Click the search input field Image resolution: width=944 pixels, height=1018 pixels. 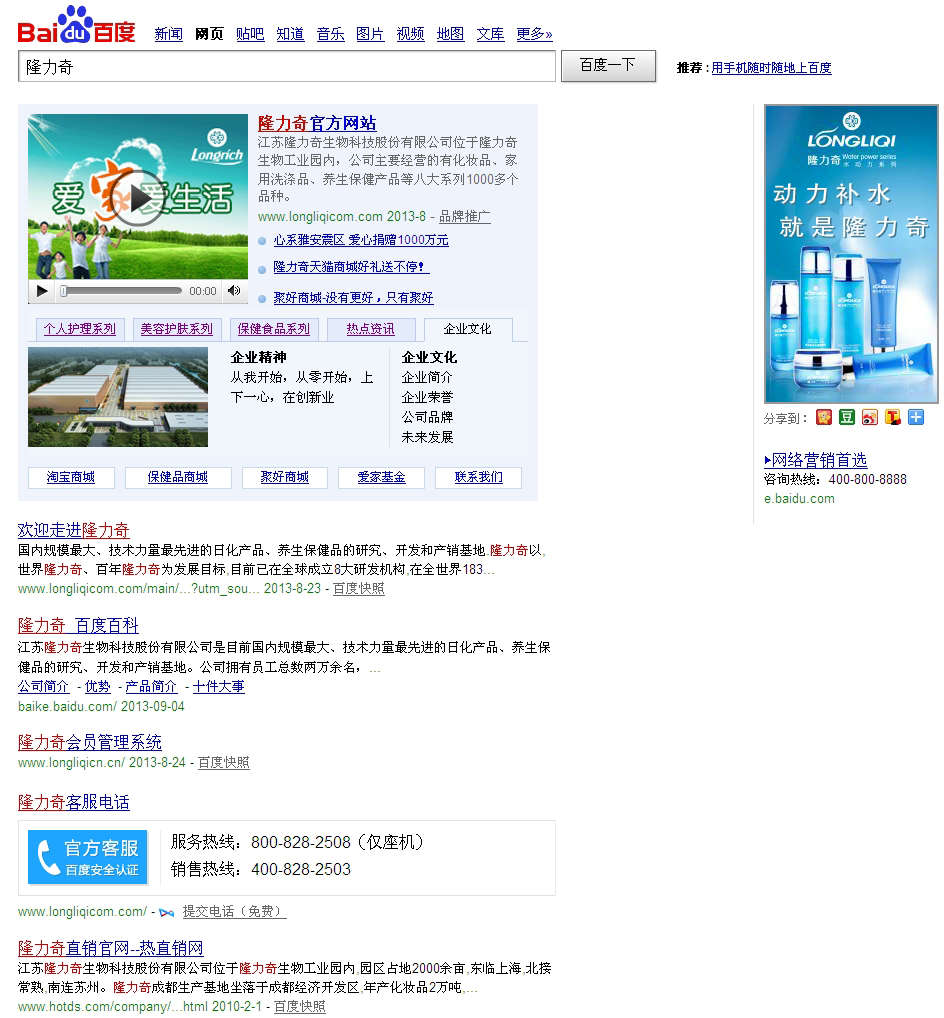(286, 67)
